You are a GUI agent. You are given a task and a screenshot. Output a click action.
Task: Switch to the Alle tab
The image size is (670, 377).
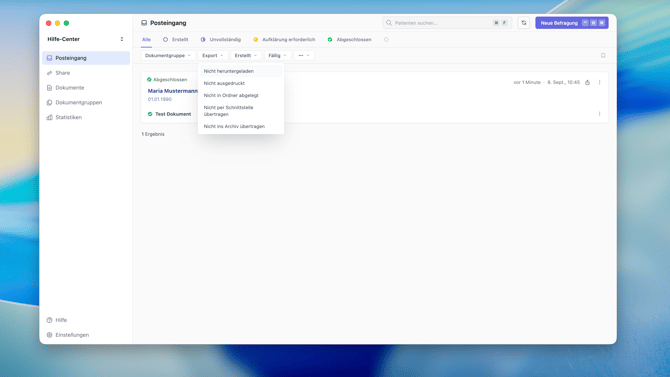click(x=146, y=40)
